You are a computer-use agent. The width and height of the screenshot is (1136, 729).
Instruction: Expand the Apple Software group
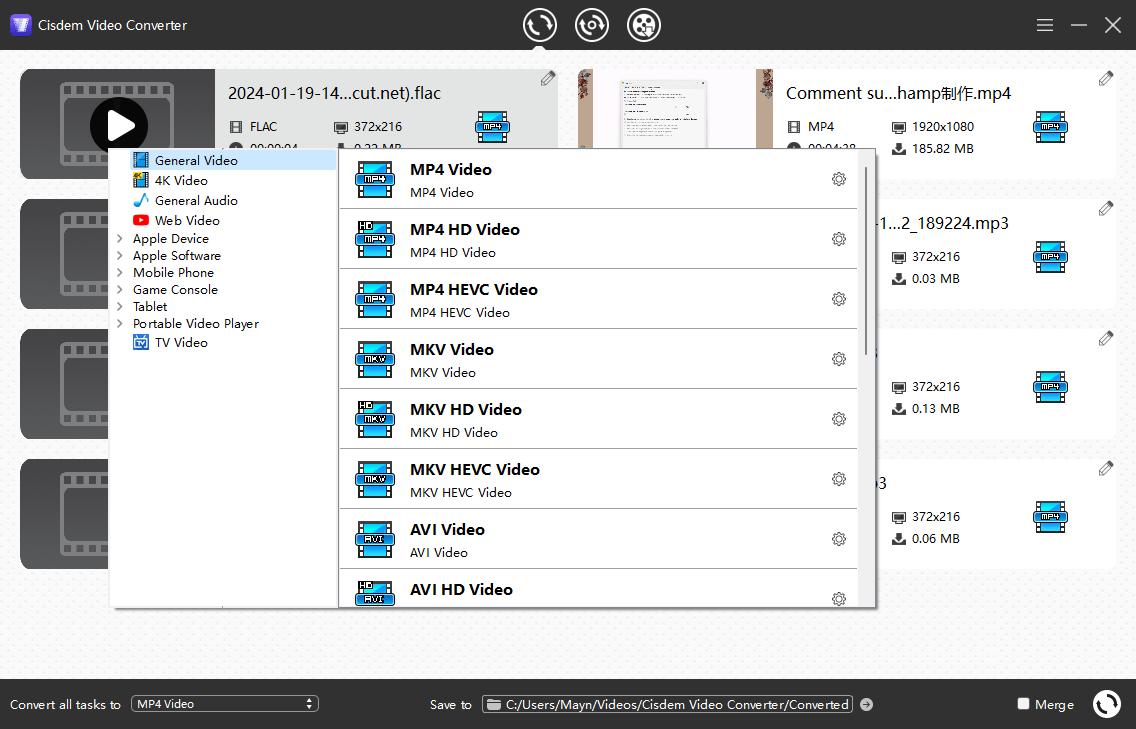(x=120, y=255)
